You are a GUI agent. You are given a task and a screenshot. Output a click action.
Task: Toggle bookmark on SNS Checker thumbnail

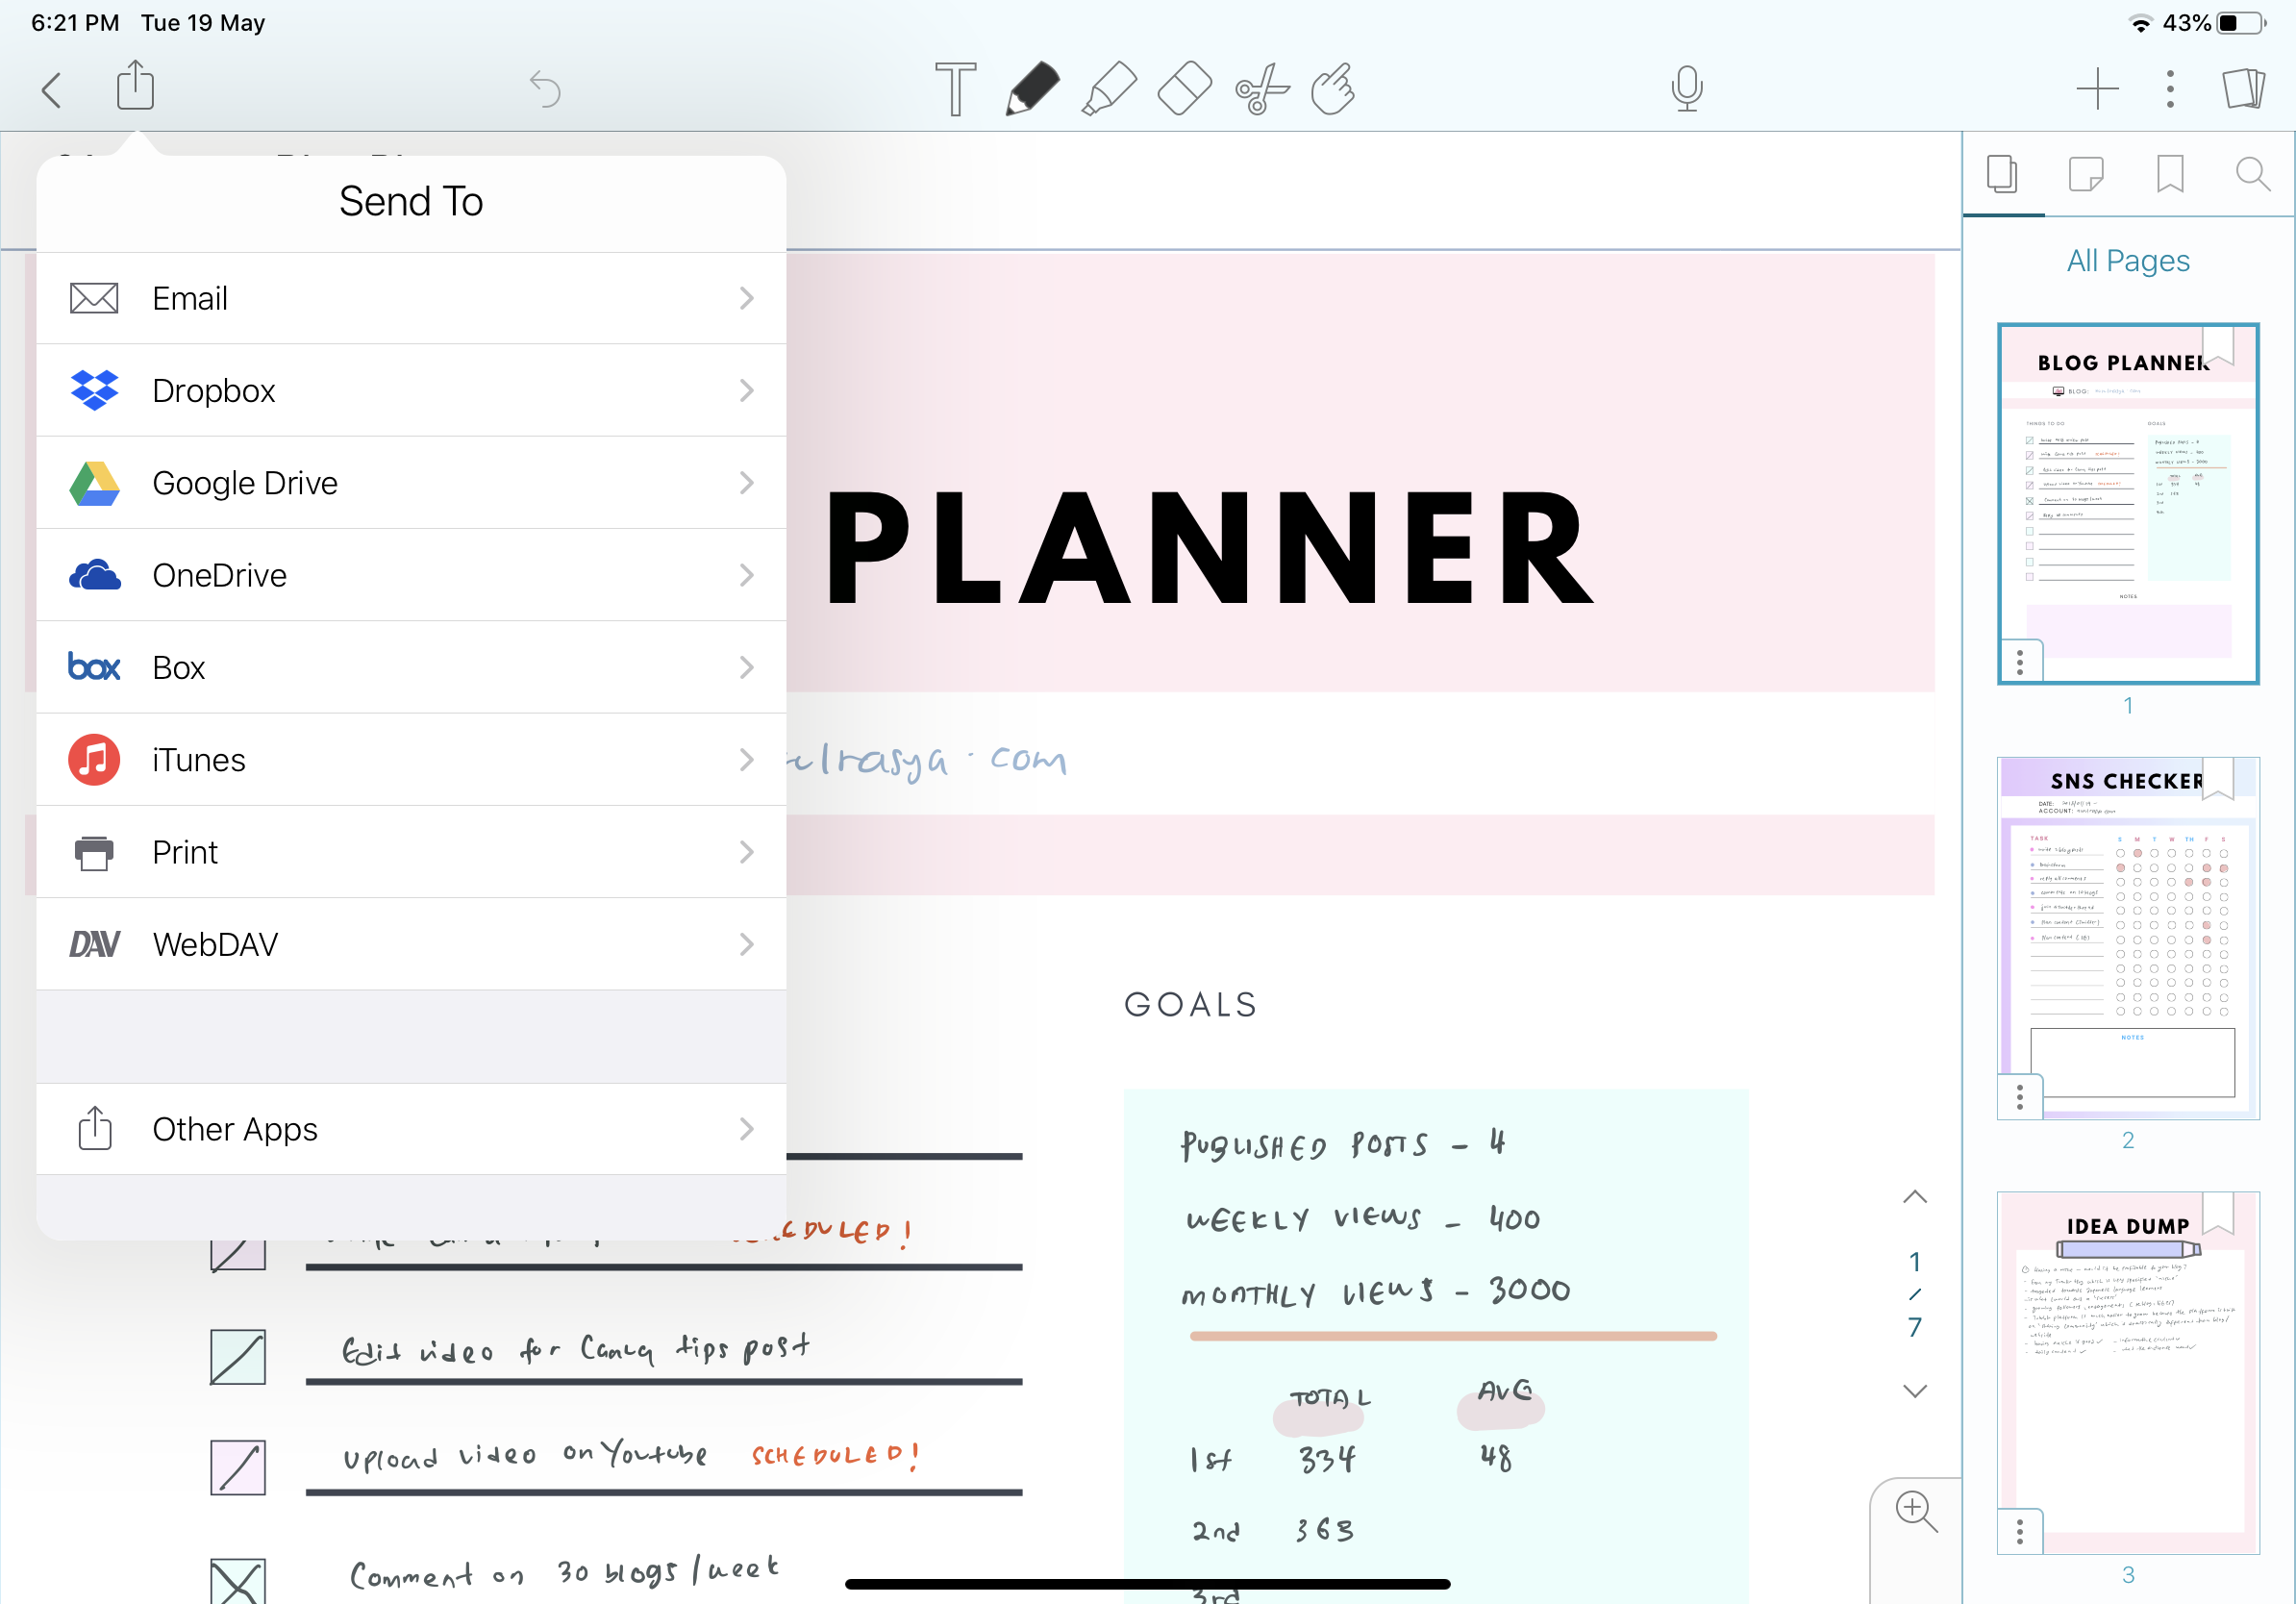click(2217, 778)
